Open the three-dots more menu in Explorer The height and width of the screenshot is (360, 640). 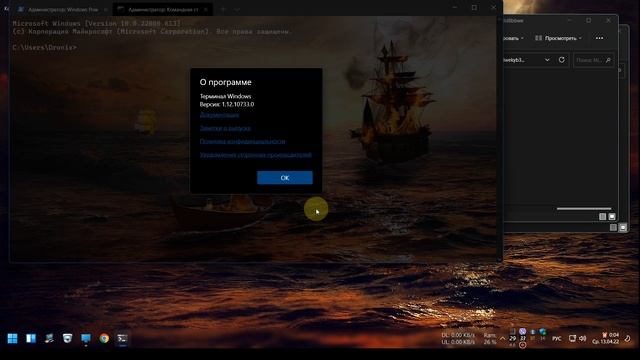click(x=599, y=38)
